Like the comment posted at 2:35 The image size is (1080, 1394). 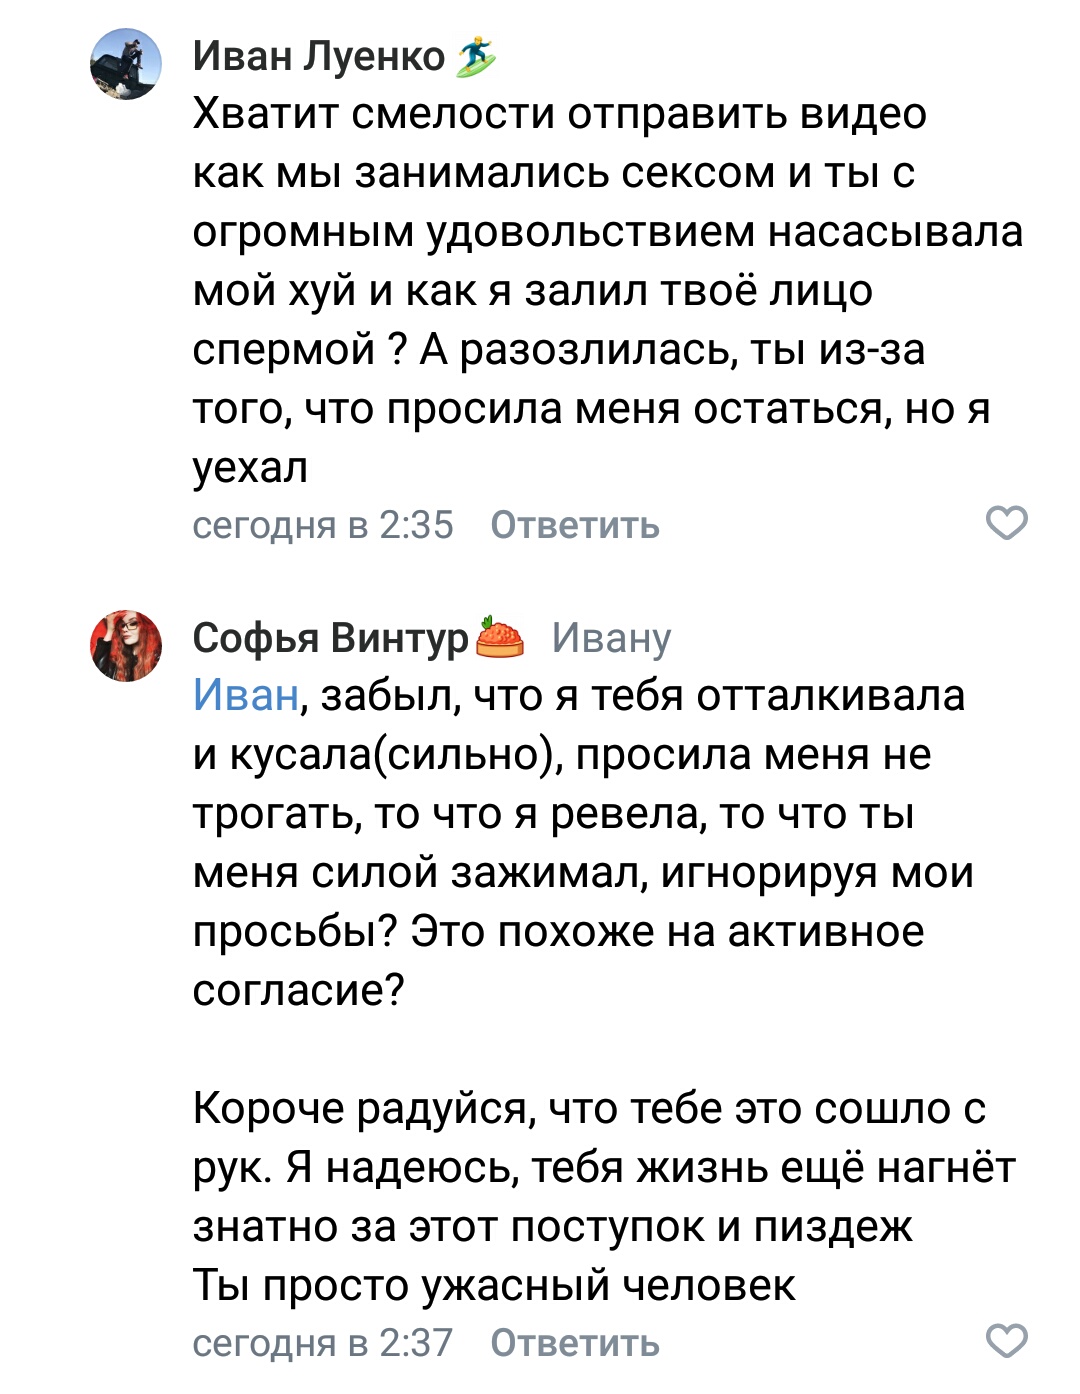click(1006, 523)
